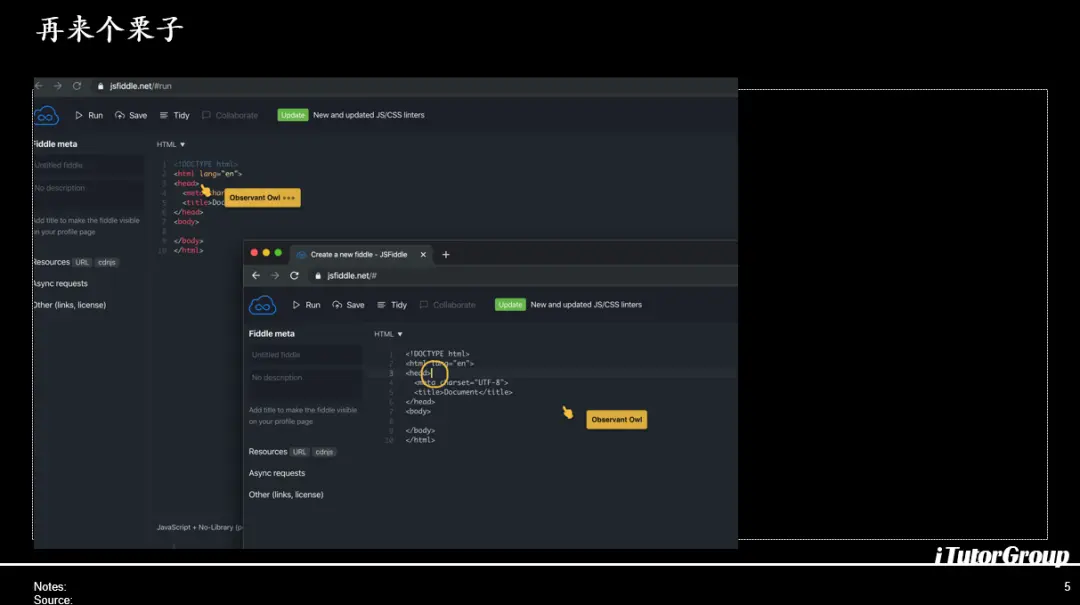Click the red close window dot

254,253
